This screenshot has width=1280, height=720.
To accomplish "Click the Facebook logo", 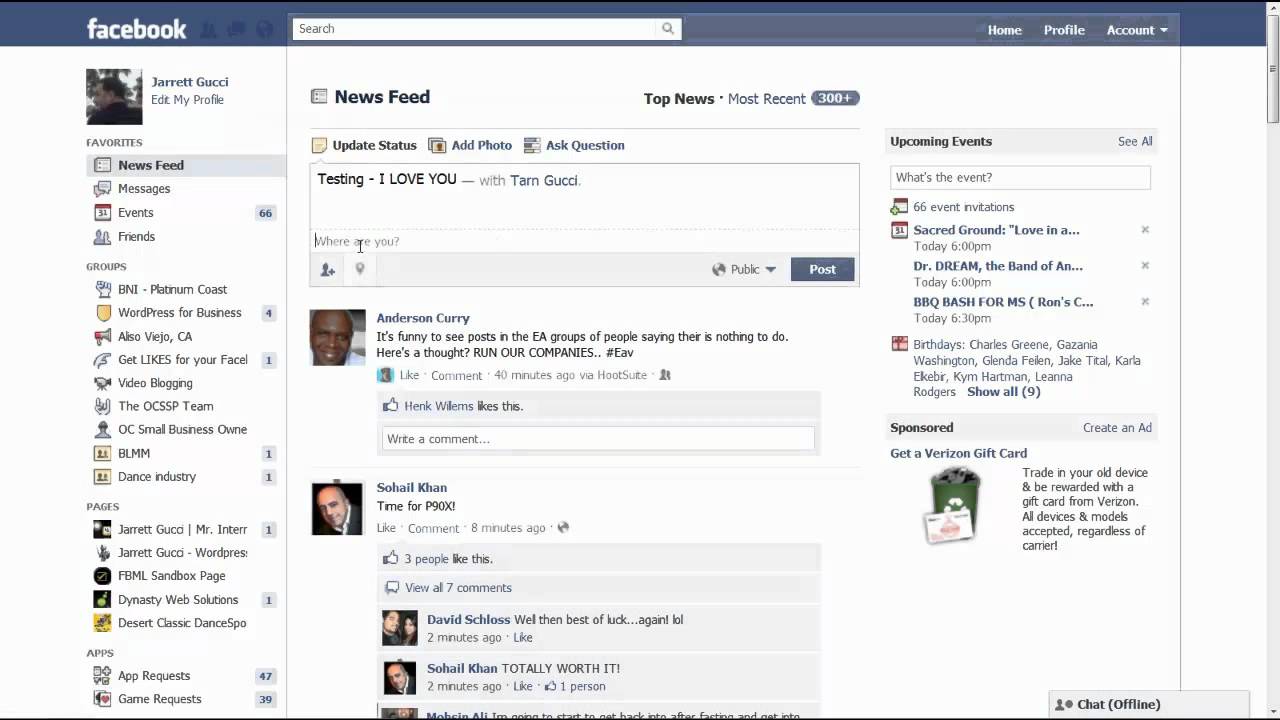I will click(136, 29).
